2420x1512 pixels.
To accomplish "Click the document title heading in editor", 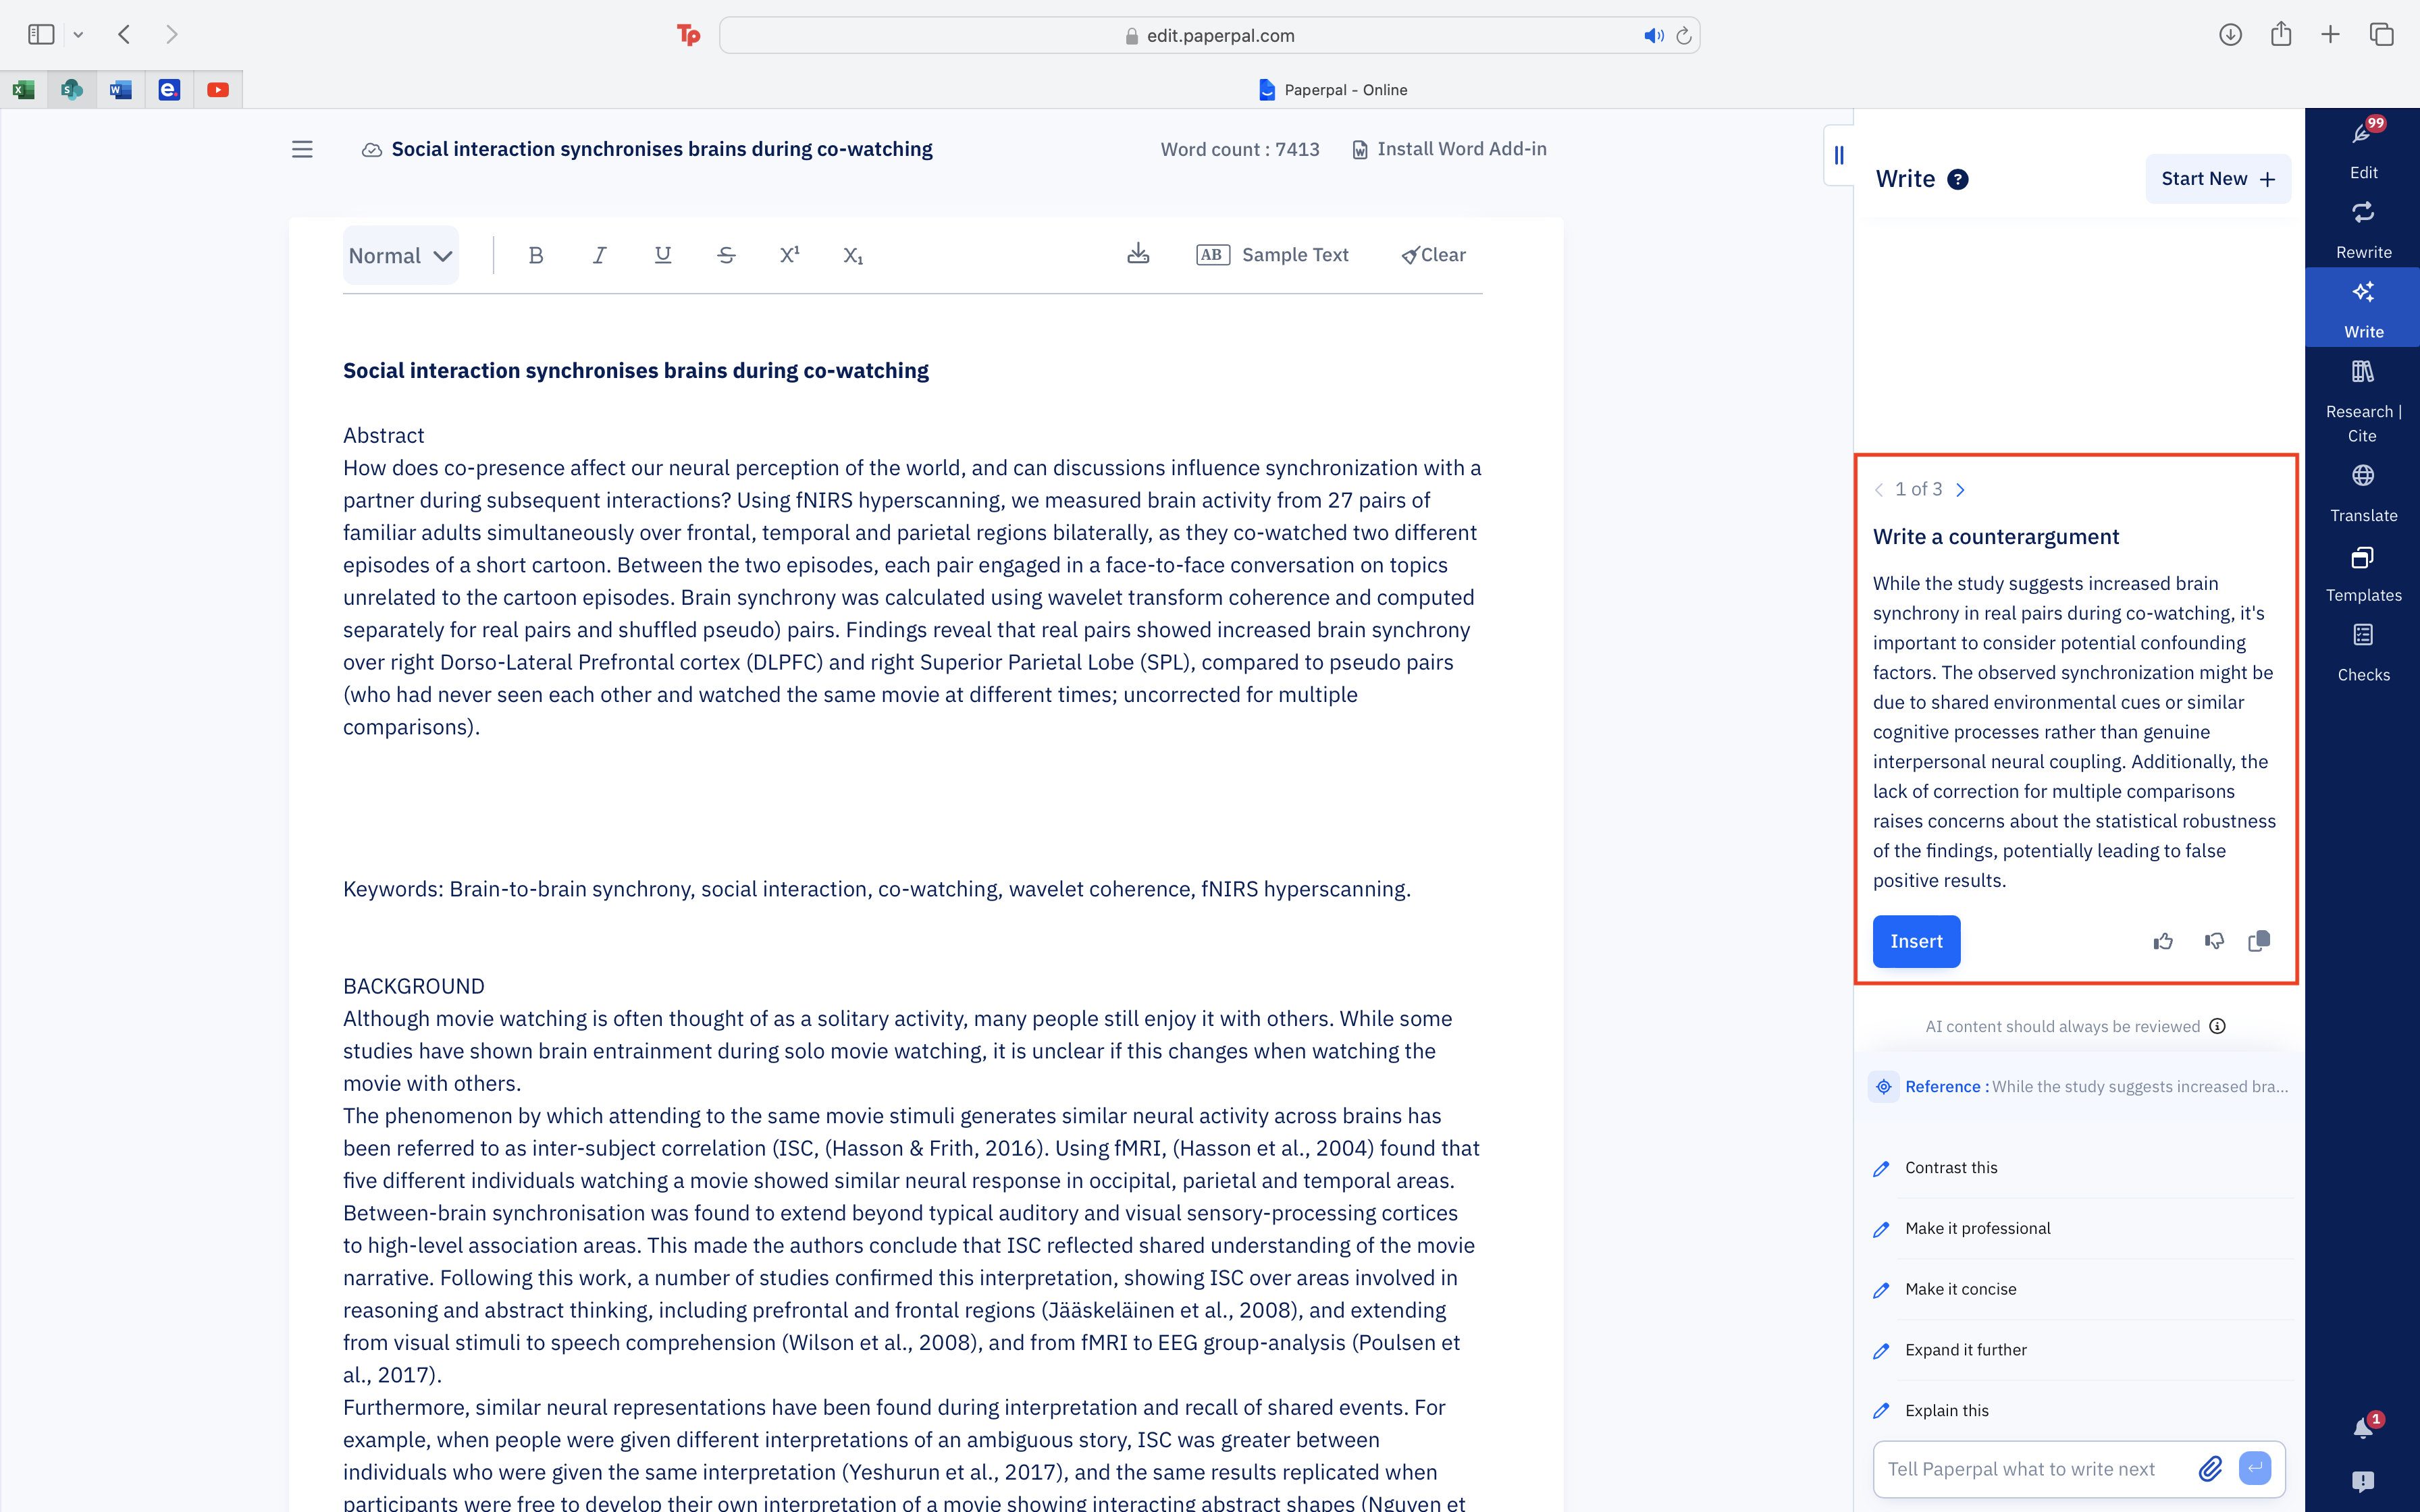I will click(x=636, y=371).
